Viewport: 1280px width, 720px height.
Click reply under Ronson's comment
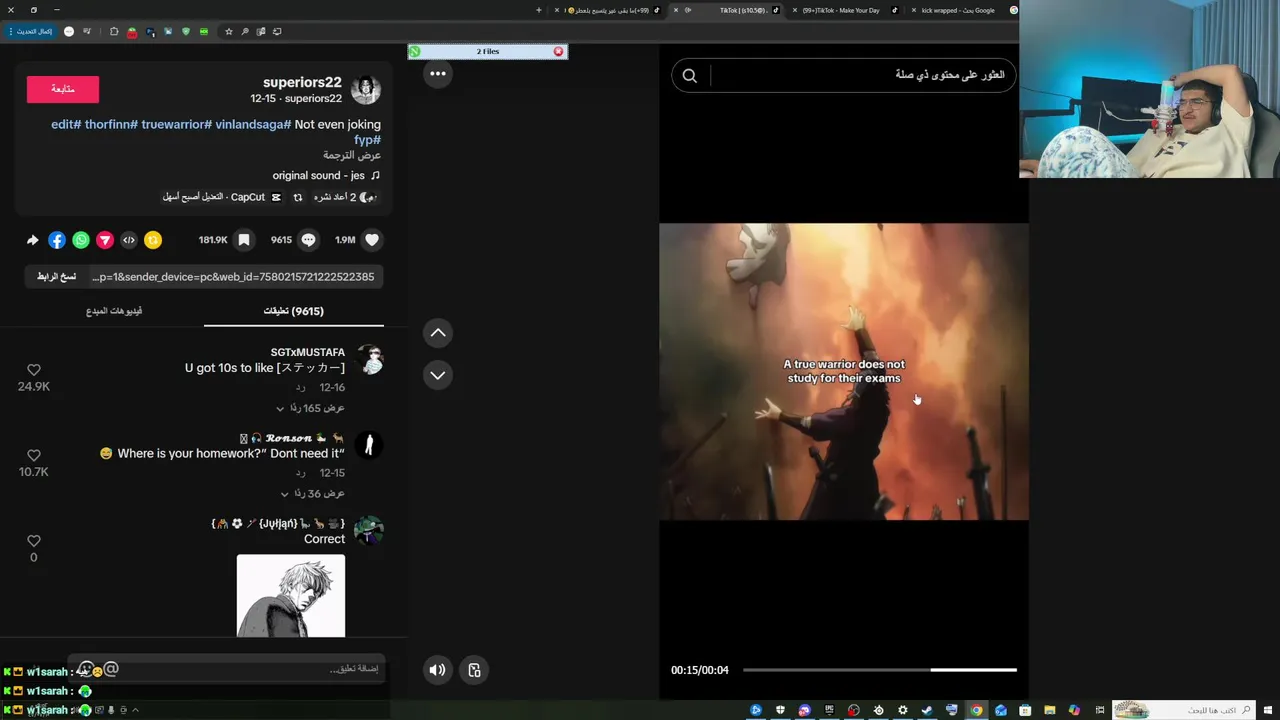pos(300,473)
